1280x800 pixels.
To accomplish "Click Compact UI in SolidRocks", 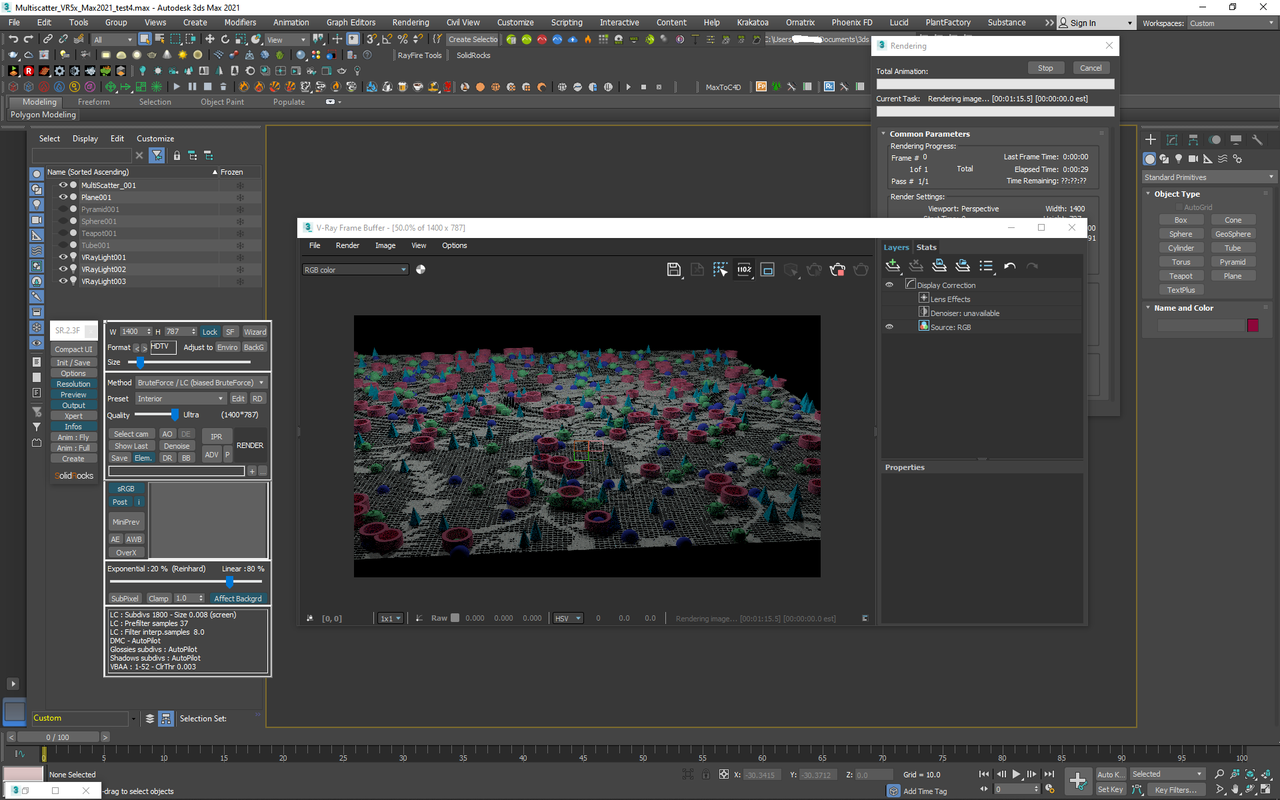I will point(74,349).
